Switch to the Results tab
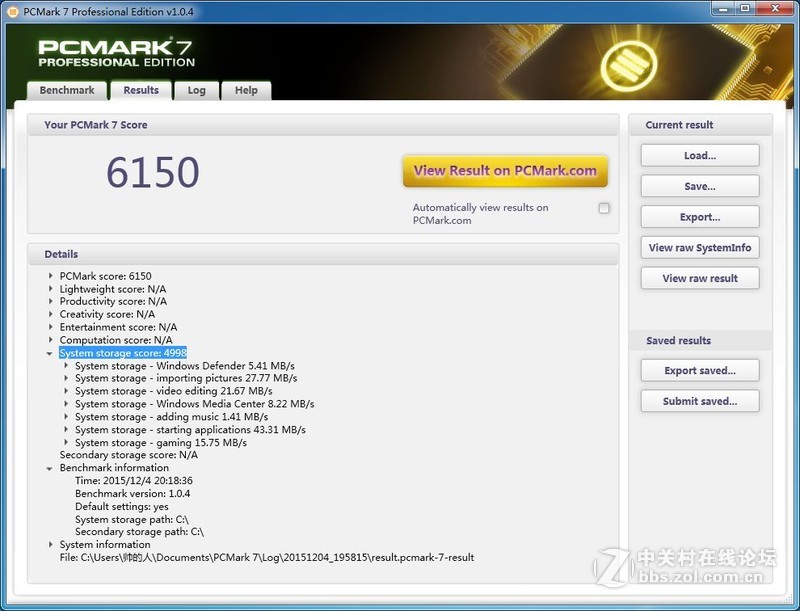 (x=141, y=90)
